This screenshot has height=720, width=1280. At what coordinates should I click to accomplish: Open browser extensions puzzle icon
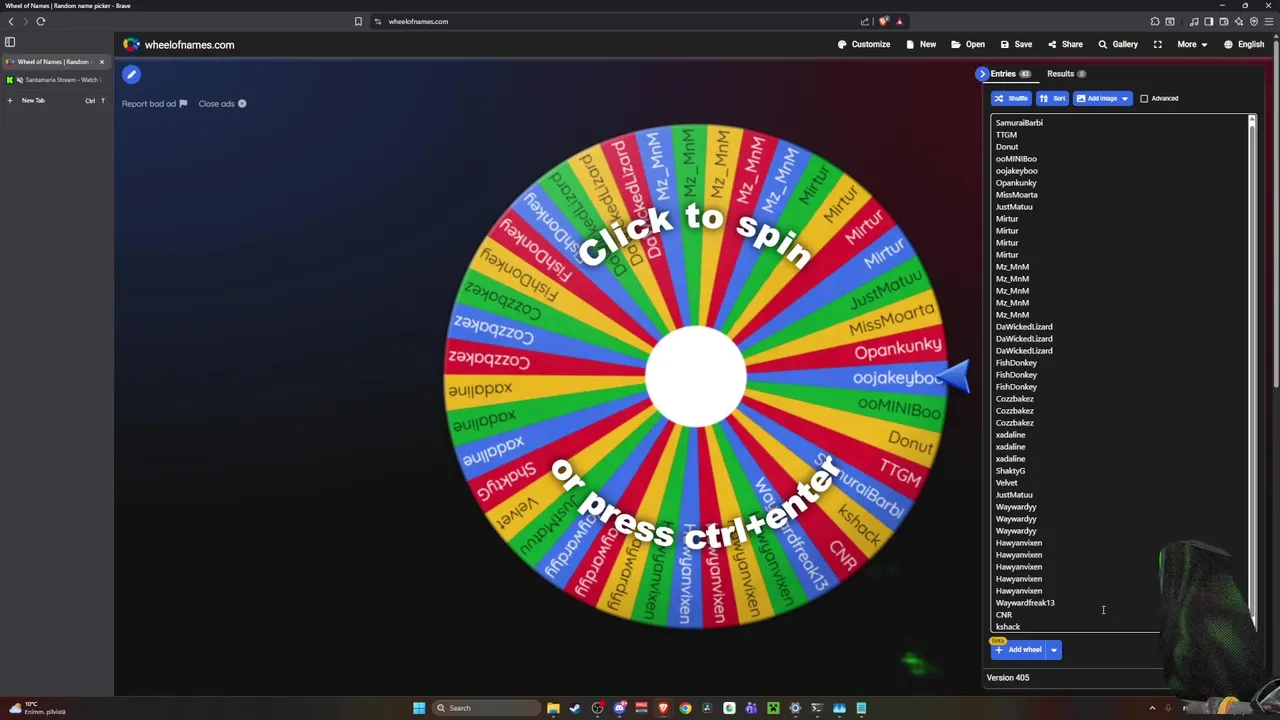point(1155,21)
